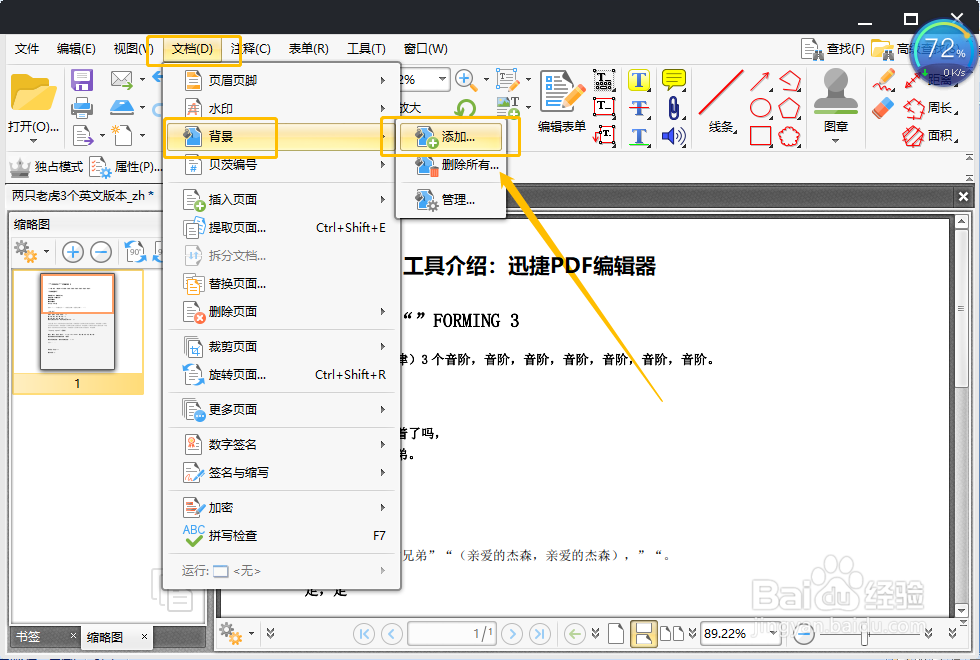Image resolution: width=980 pixels, height=660 pixels.
Task: Click the 属性(P)... button
Action: (125, 167)
